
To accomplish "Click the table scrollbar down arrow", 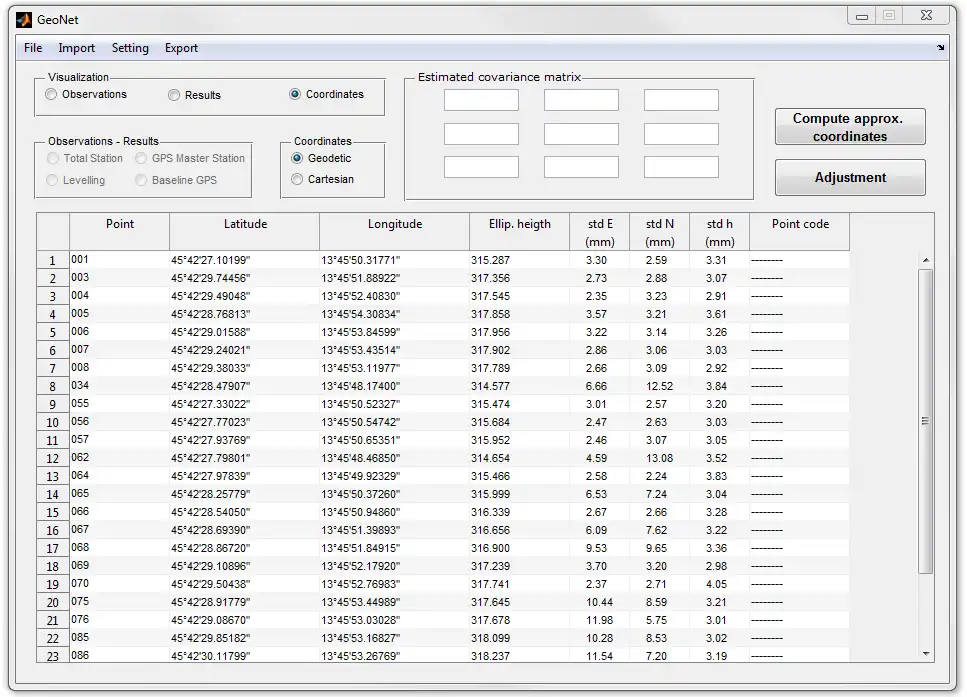I will point(926,654).
